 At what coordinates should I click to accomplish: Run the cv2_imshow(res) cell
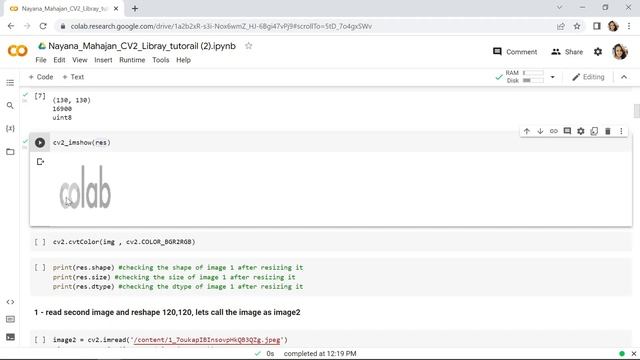point(40,142)
